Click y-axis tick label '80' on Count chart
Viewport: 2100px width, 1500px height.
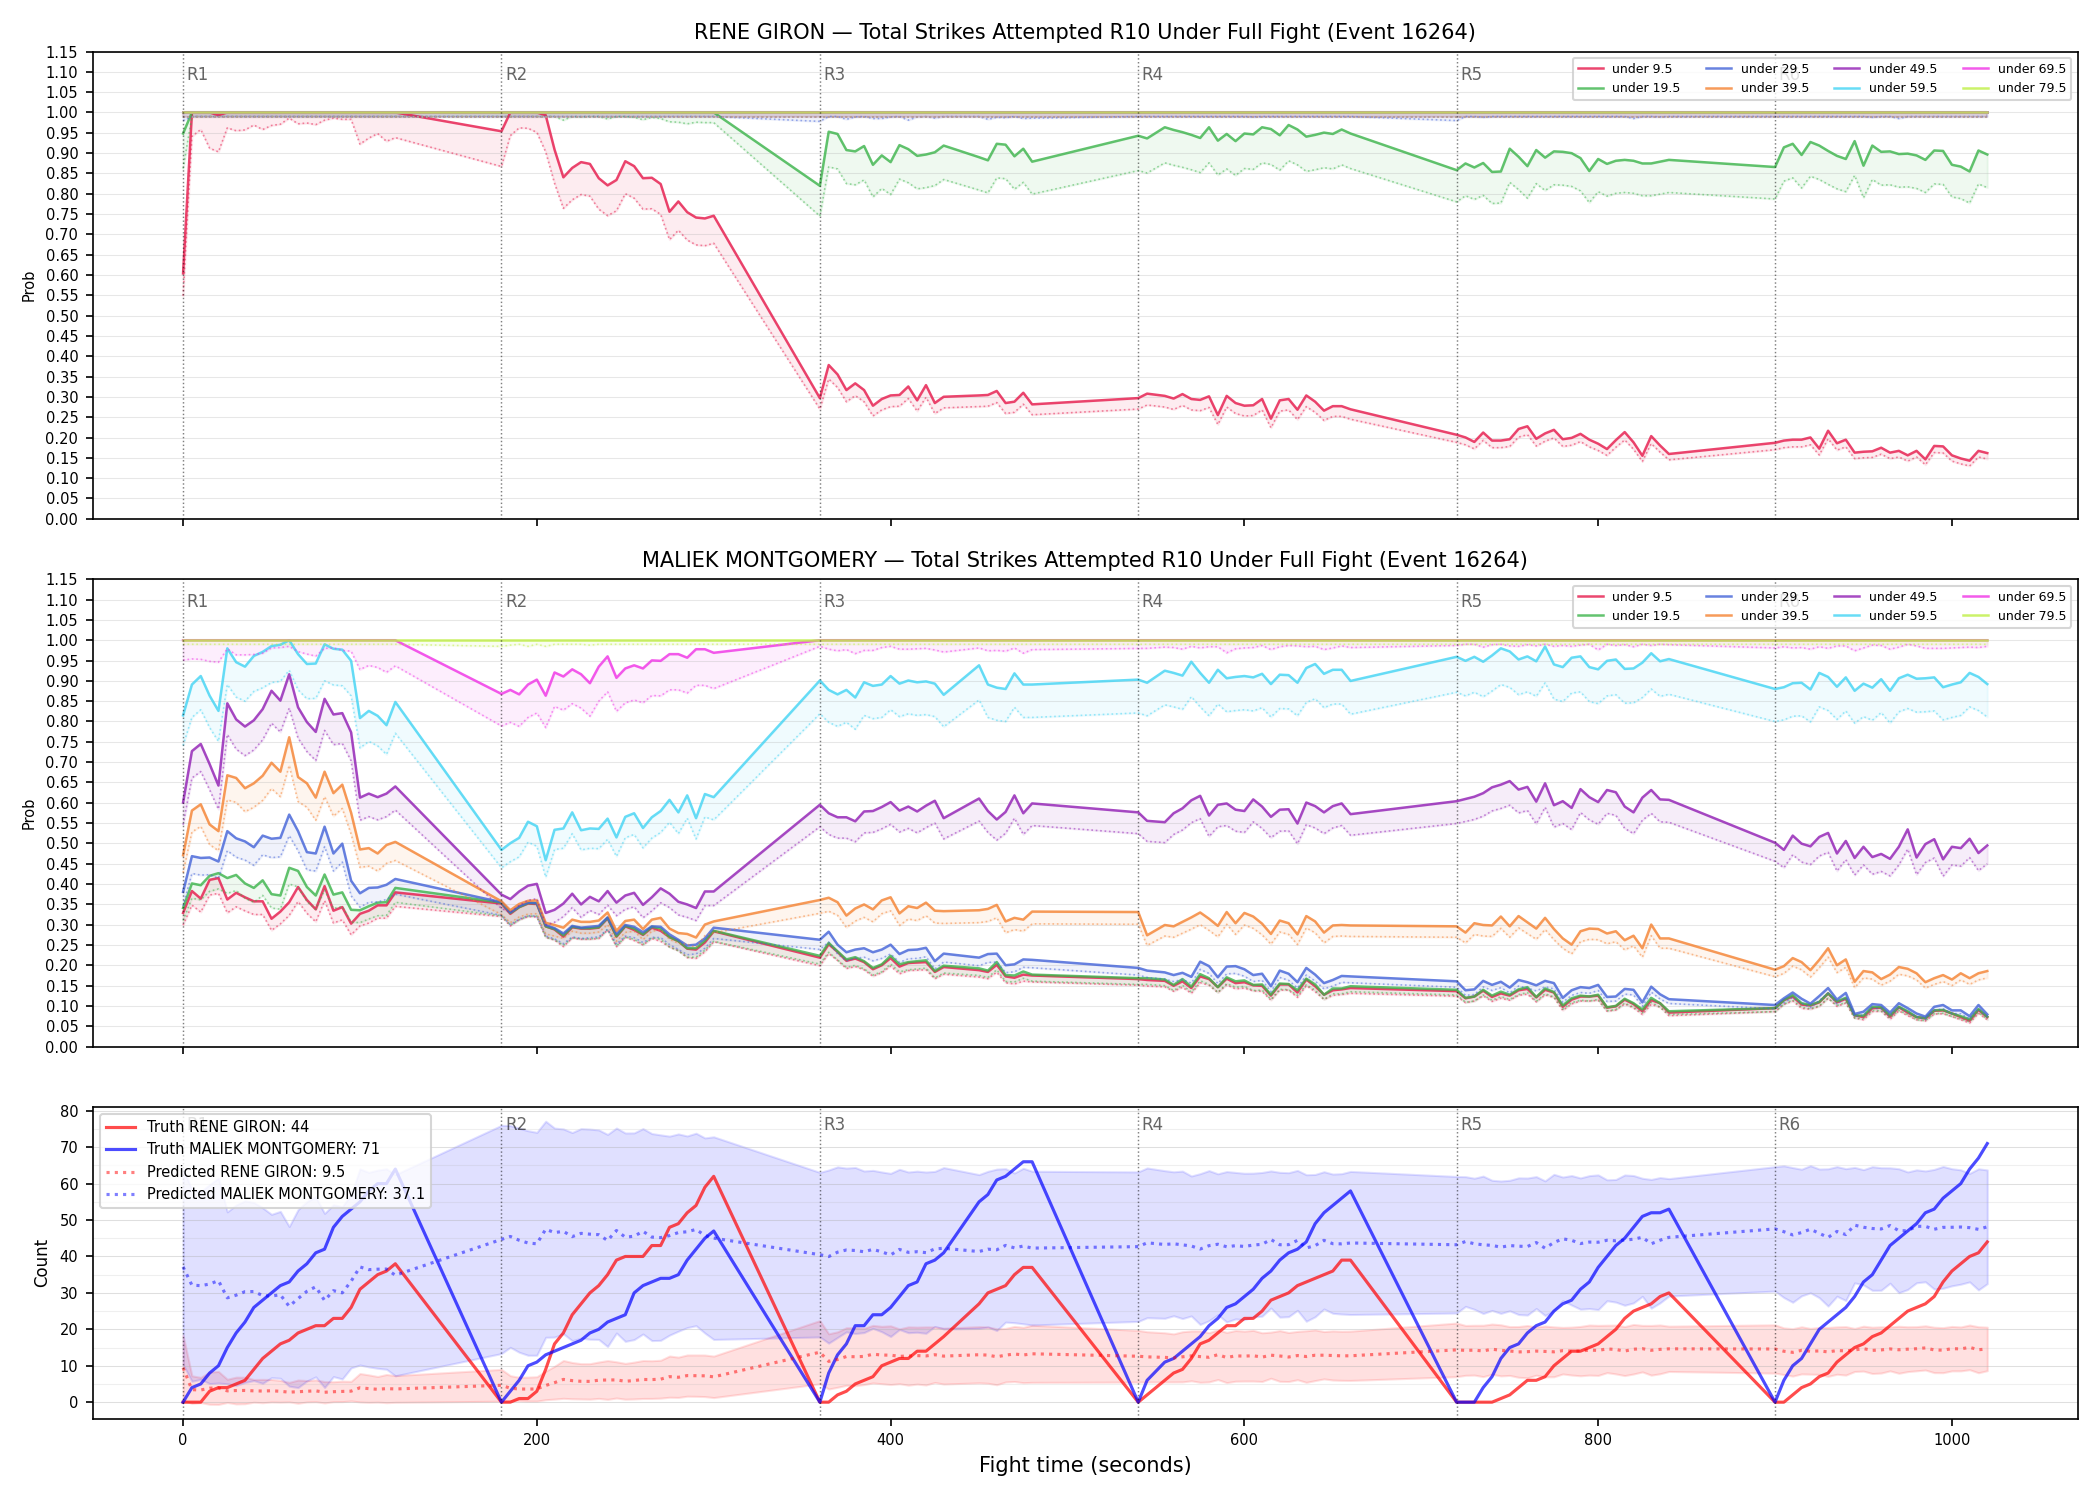(69, 1111)
